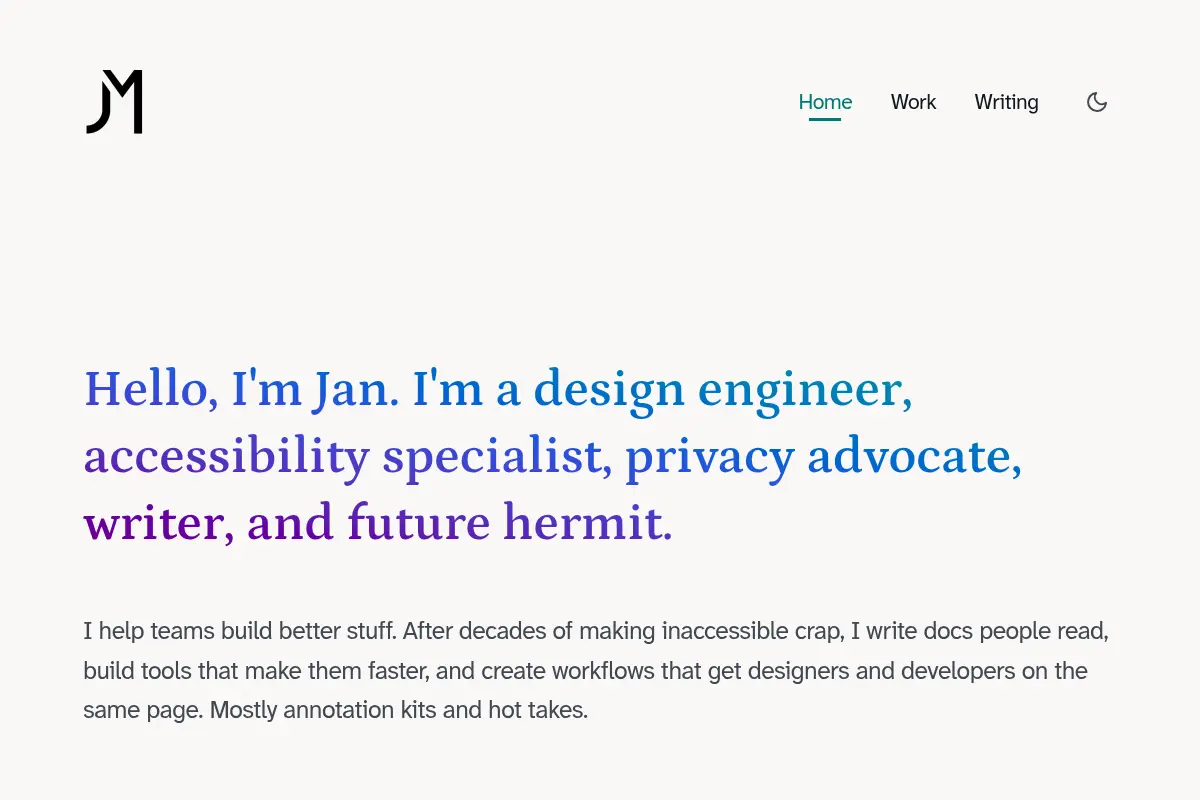Click the JM logo in the header
The image size is (1200, 800).
pos(115,102)
